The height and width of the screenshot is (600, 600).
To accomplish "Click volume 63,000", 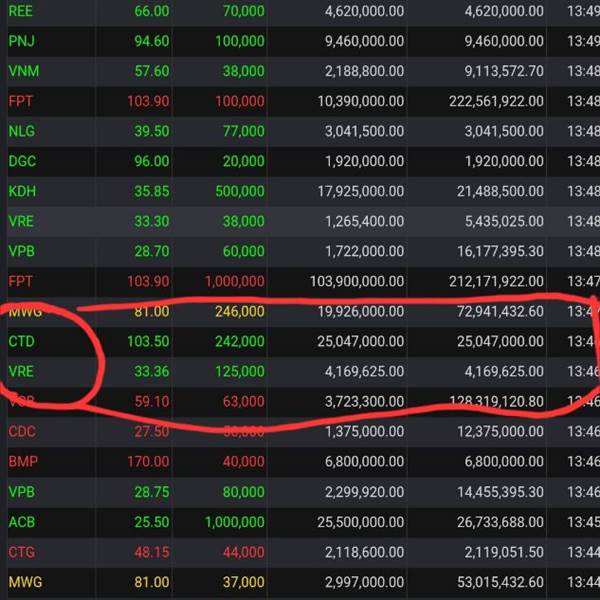I will [x=243, y=401].
